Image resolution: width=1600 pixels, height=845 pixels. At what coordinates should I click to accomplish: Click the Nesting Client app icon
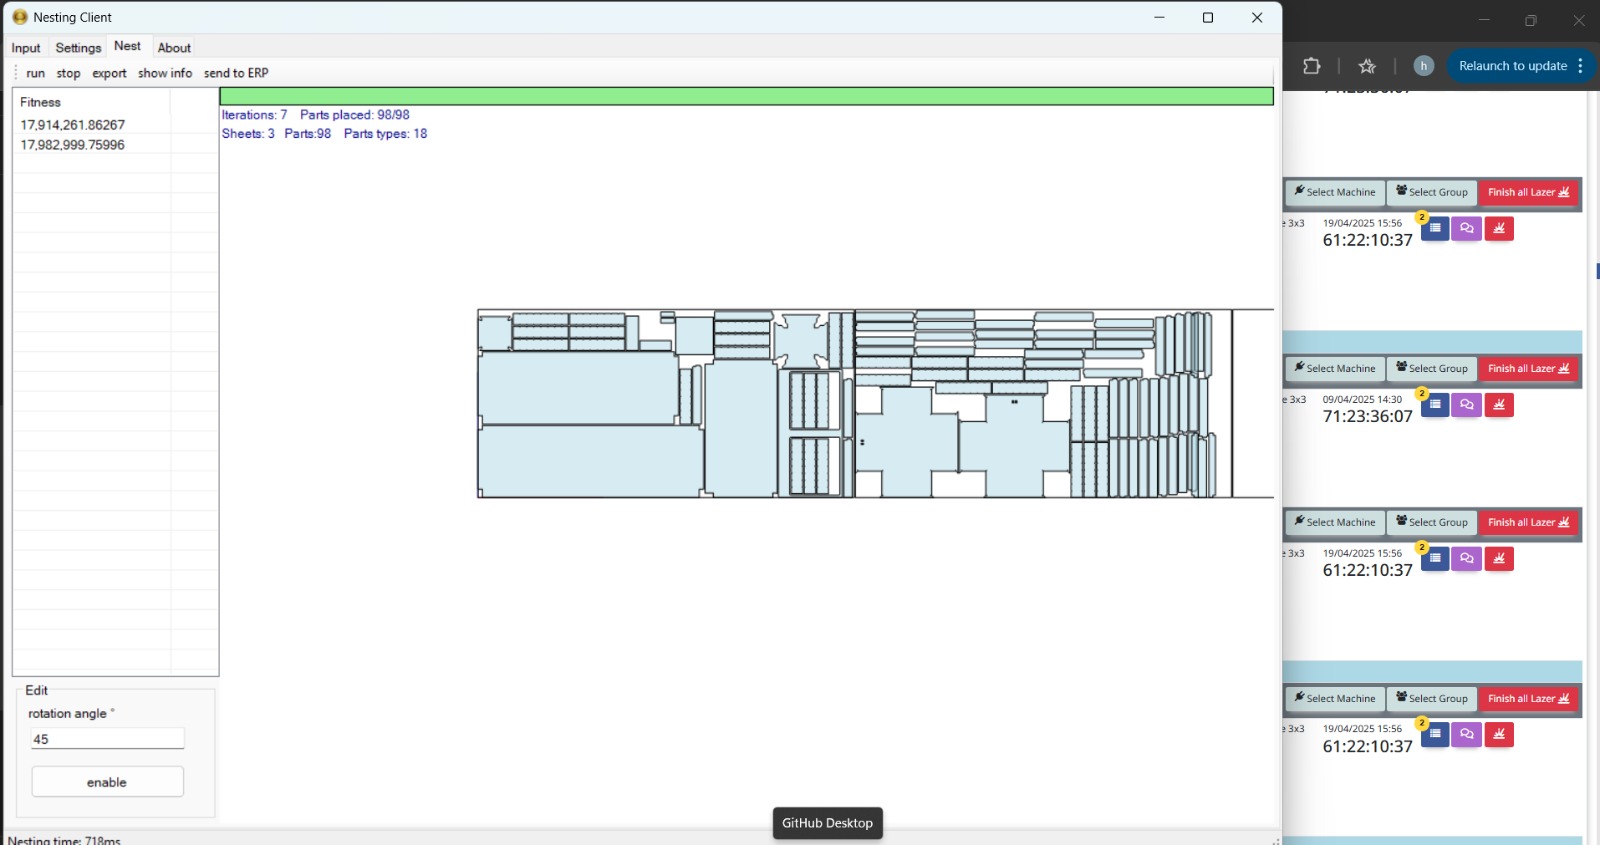tap(20, 17)
